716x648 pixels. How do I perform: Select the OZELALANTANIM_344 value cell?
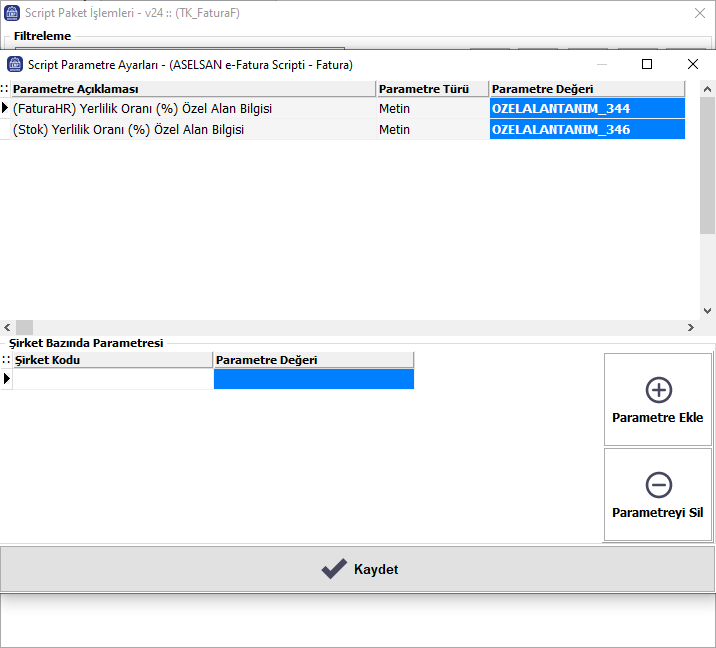587,108
